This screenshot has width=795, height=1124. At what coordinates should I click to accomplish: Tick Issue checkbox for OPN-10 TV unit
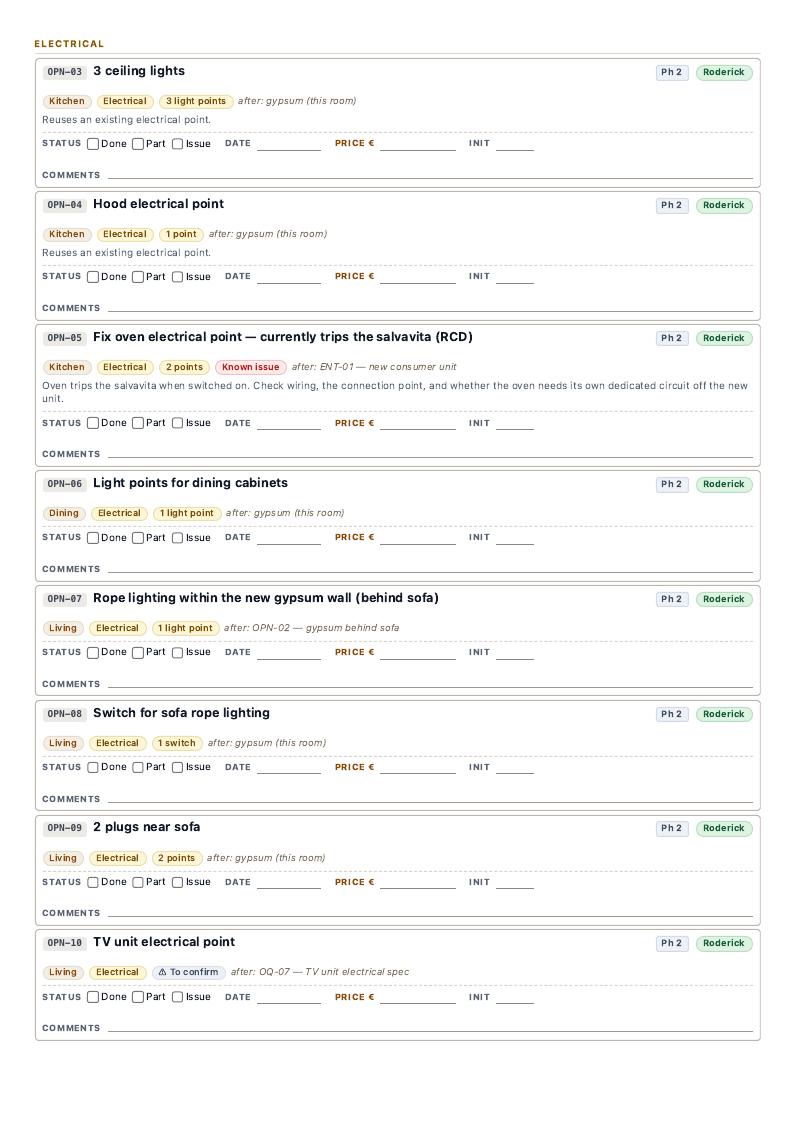tap(177, 997)
